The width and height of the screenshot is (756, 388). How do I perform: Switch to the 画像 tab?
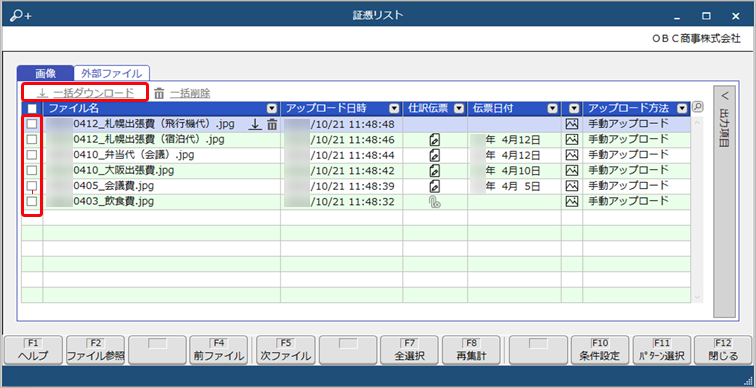[x=45, y=74]
